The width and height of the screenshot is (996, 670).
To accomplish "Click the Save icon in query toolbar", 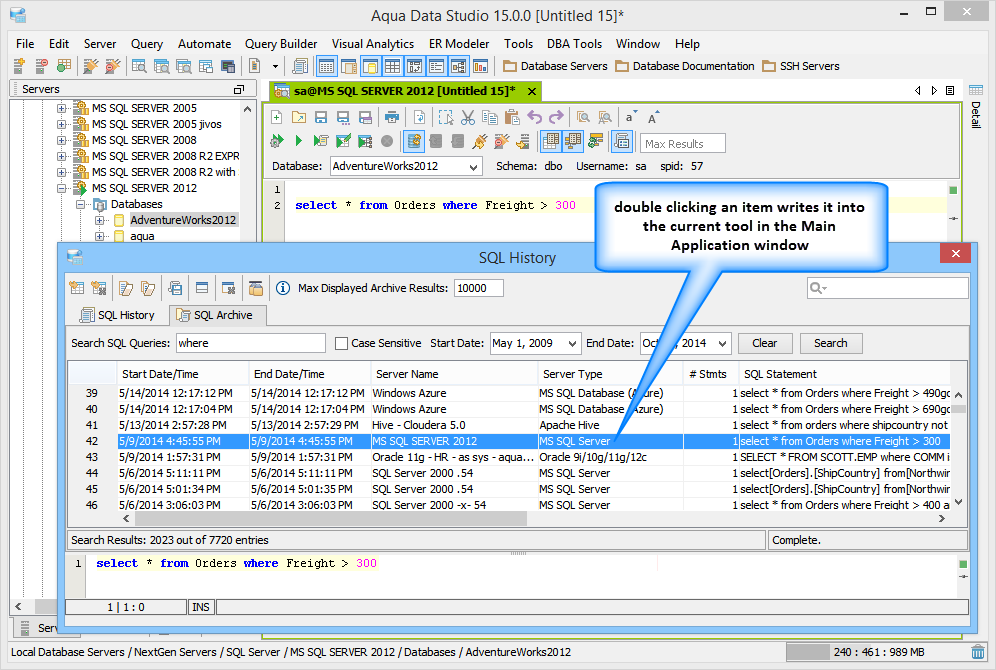I will (x=321, y=117).
